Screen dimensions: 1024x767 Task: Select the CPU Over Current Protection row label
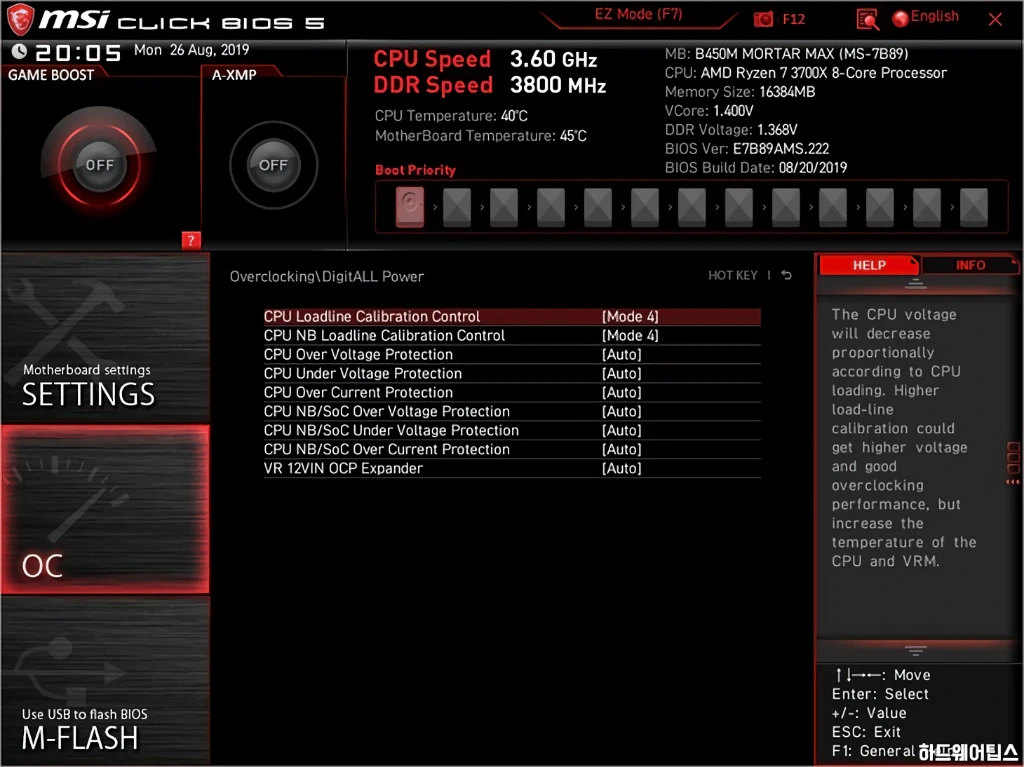pos(358,392)
